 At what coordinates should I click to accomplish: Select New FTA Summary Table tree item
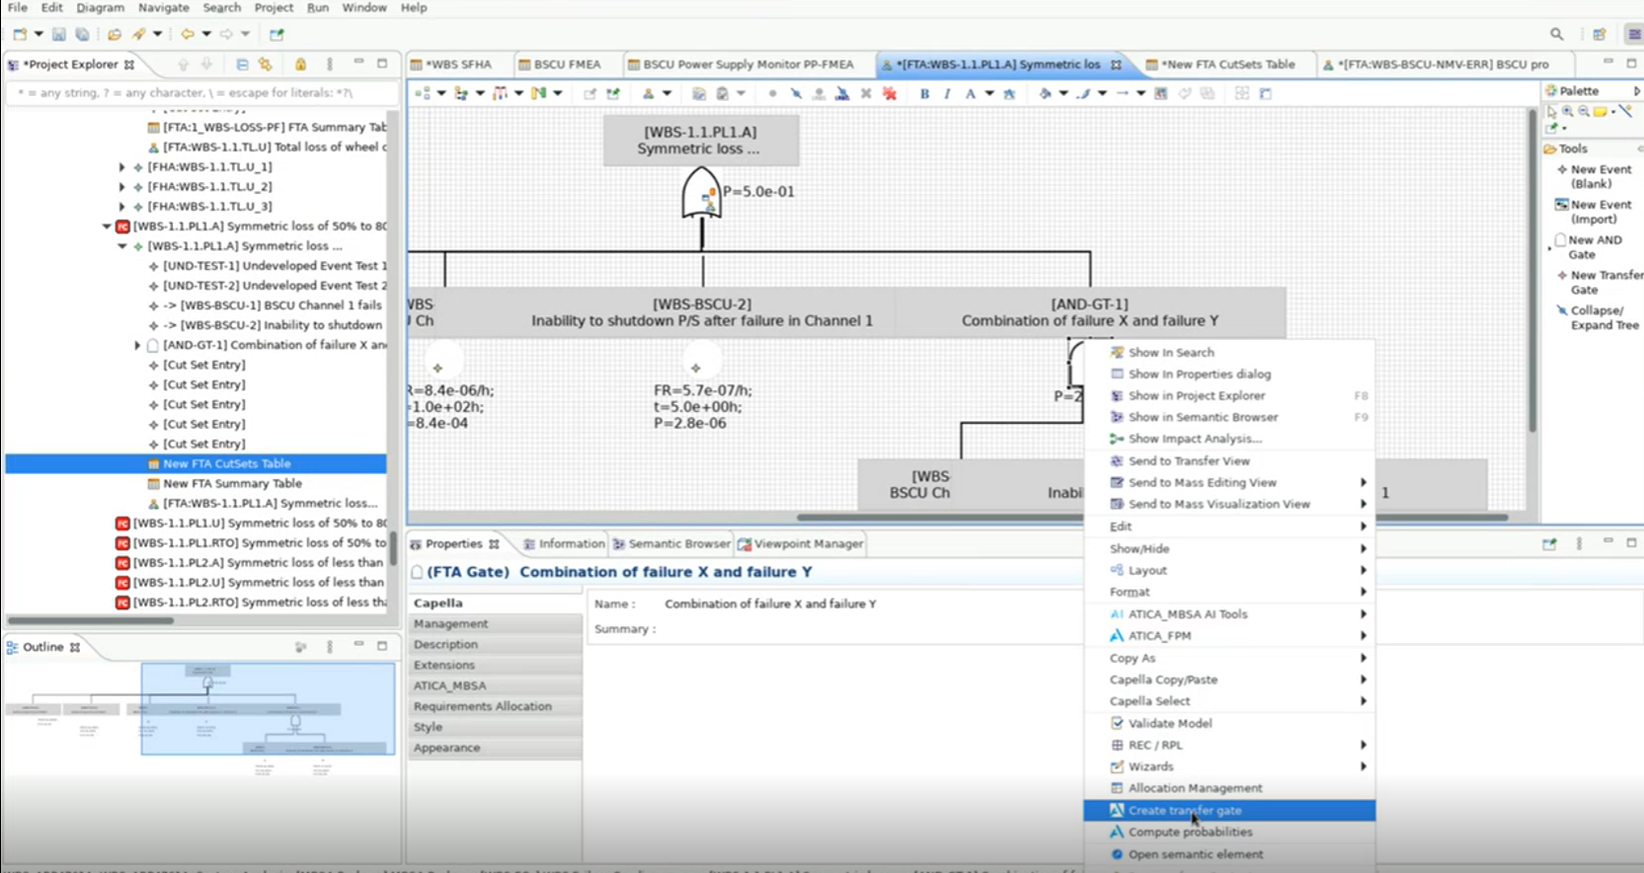coord(232,484)
